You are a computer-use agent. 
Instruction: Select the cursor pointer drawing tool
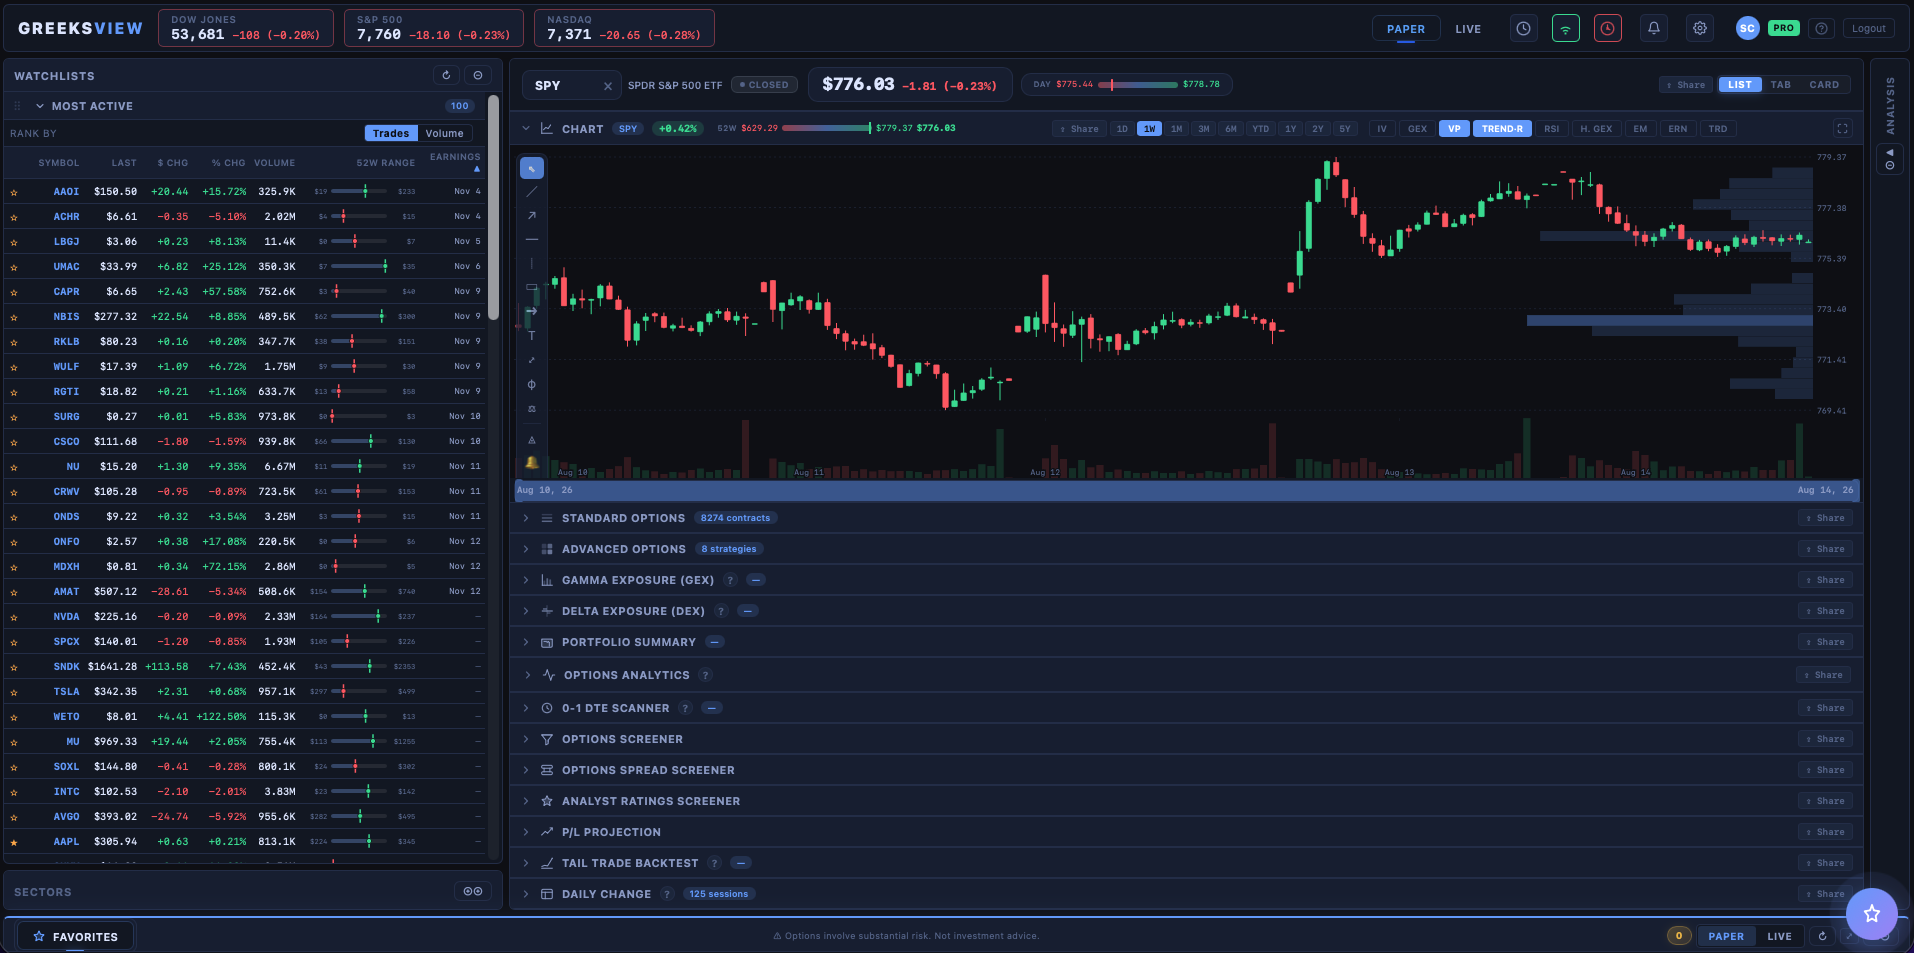(532, 168)
